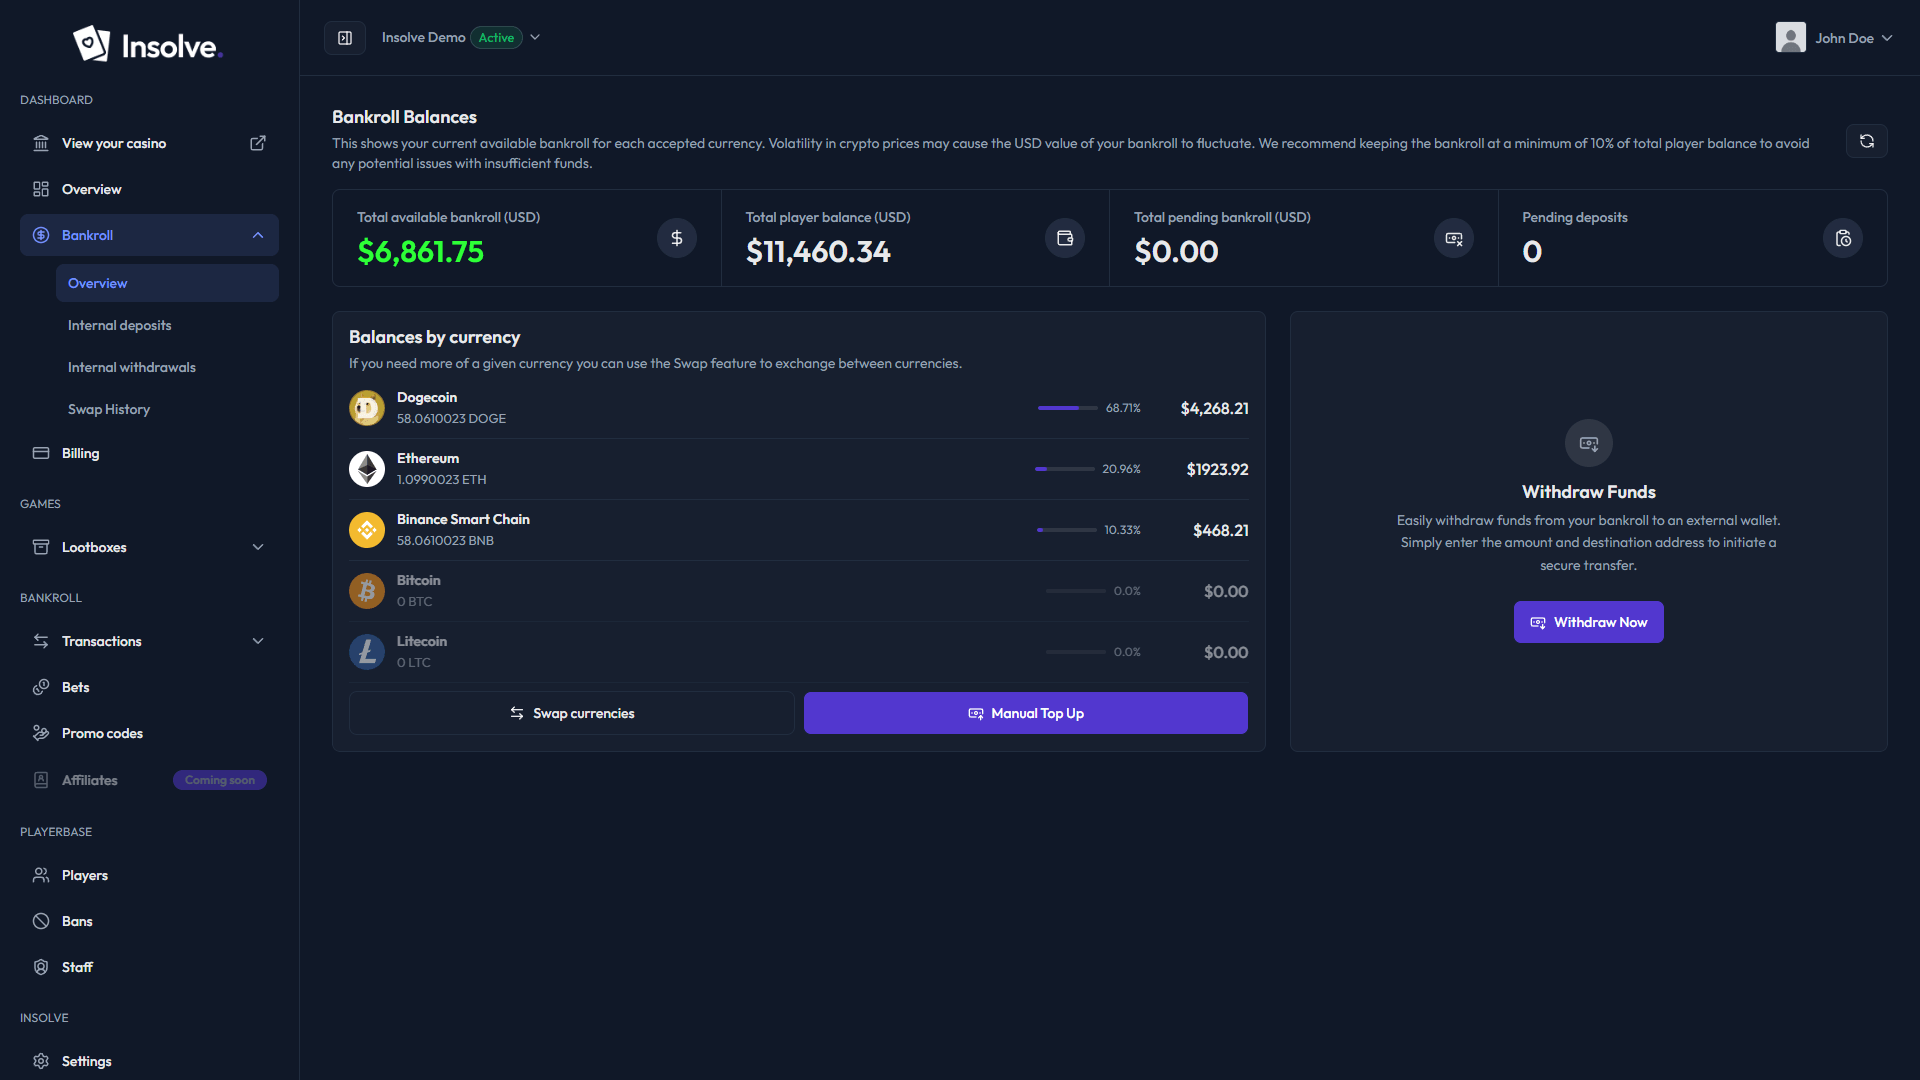This screenshot has width=1920, height=1080.
Task: Refresh bankroll balances with the reload icon
Action: coord(1866,141)
